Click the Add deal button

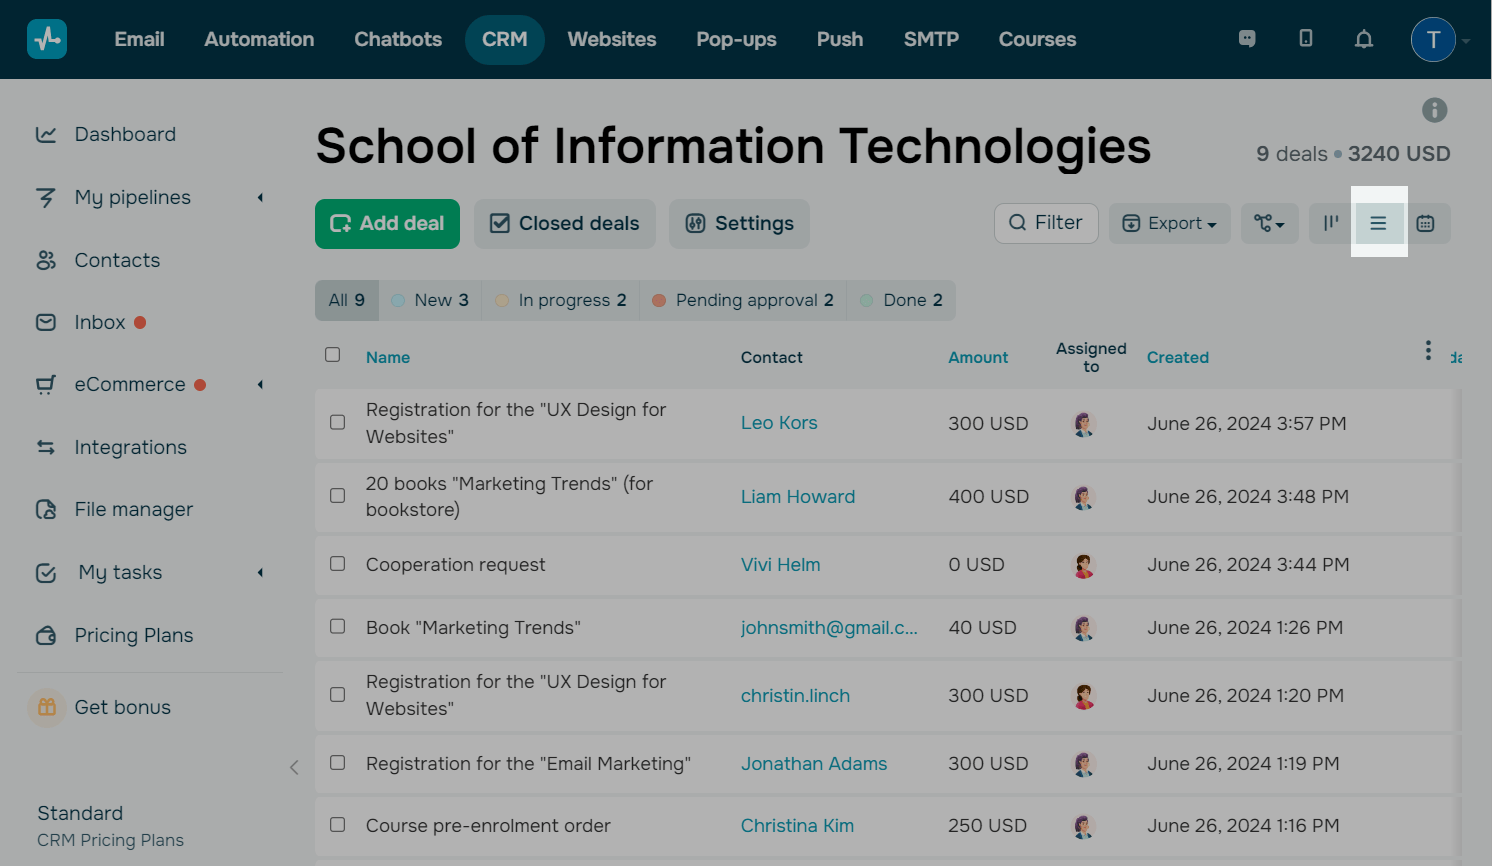(x=387, y=223)
